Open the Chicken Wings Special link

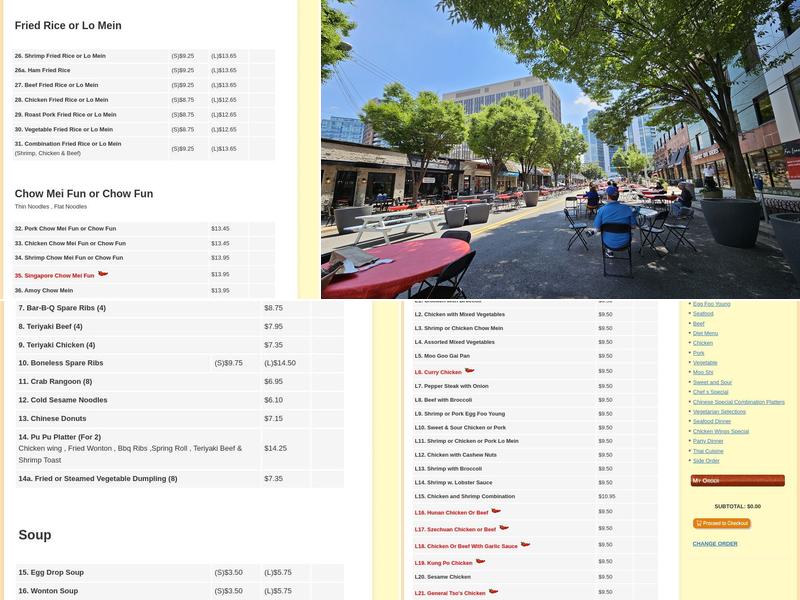[x=720, y=431]
